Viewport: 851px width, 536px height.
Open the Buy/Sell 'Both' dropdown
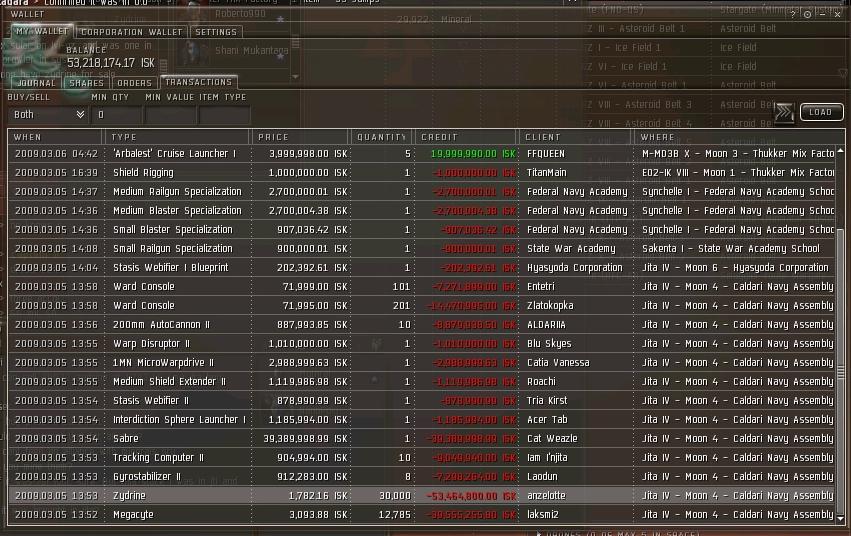[x=48, y=114]
